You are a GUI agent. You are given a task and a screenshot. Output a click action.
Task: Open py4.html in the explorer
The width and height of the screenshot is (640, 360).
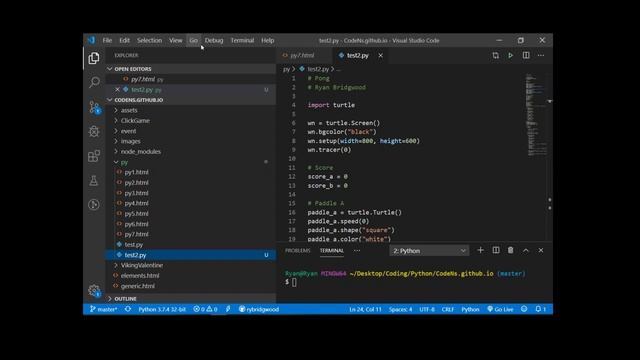(191, 203)
